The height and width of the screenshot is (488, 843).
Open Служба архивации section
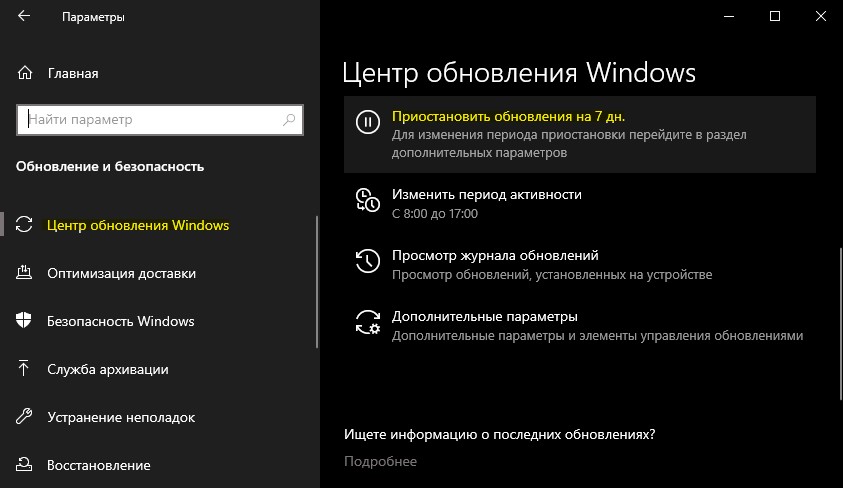[108, 369]
